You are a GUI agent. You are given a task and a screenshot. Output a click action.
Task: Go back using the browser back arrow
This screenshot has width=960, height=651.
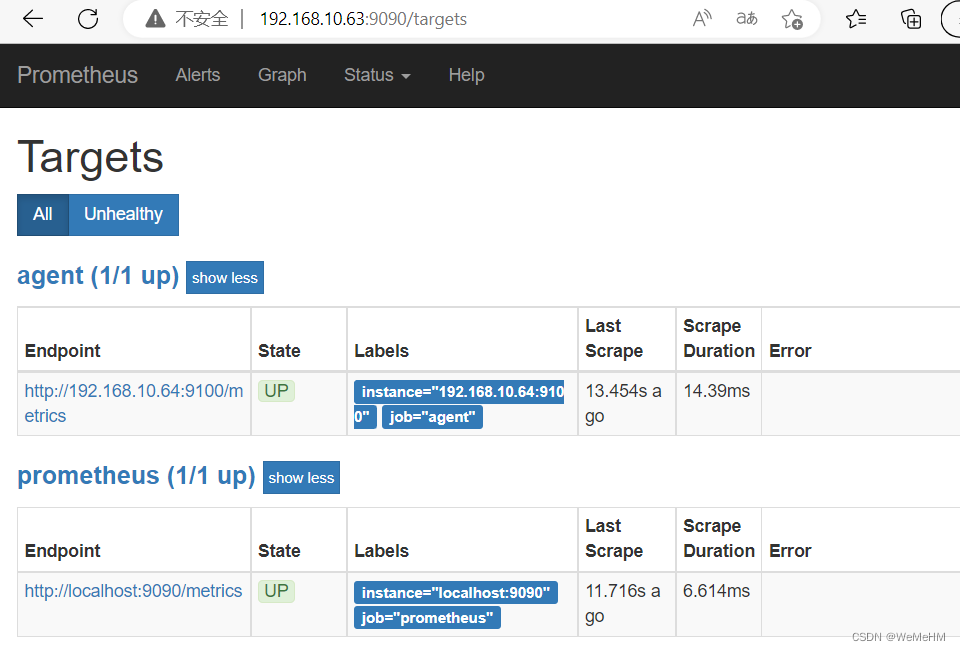pos(32,19)
